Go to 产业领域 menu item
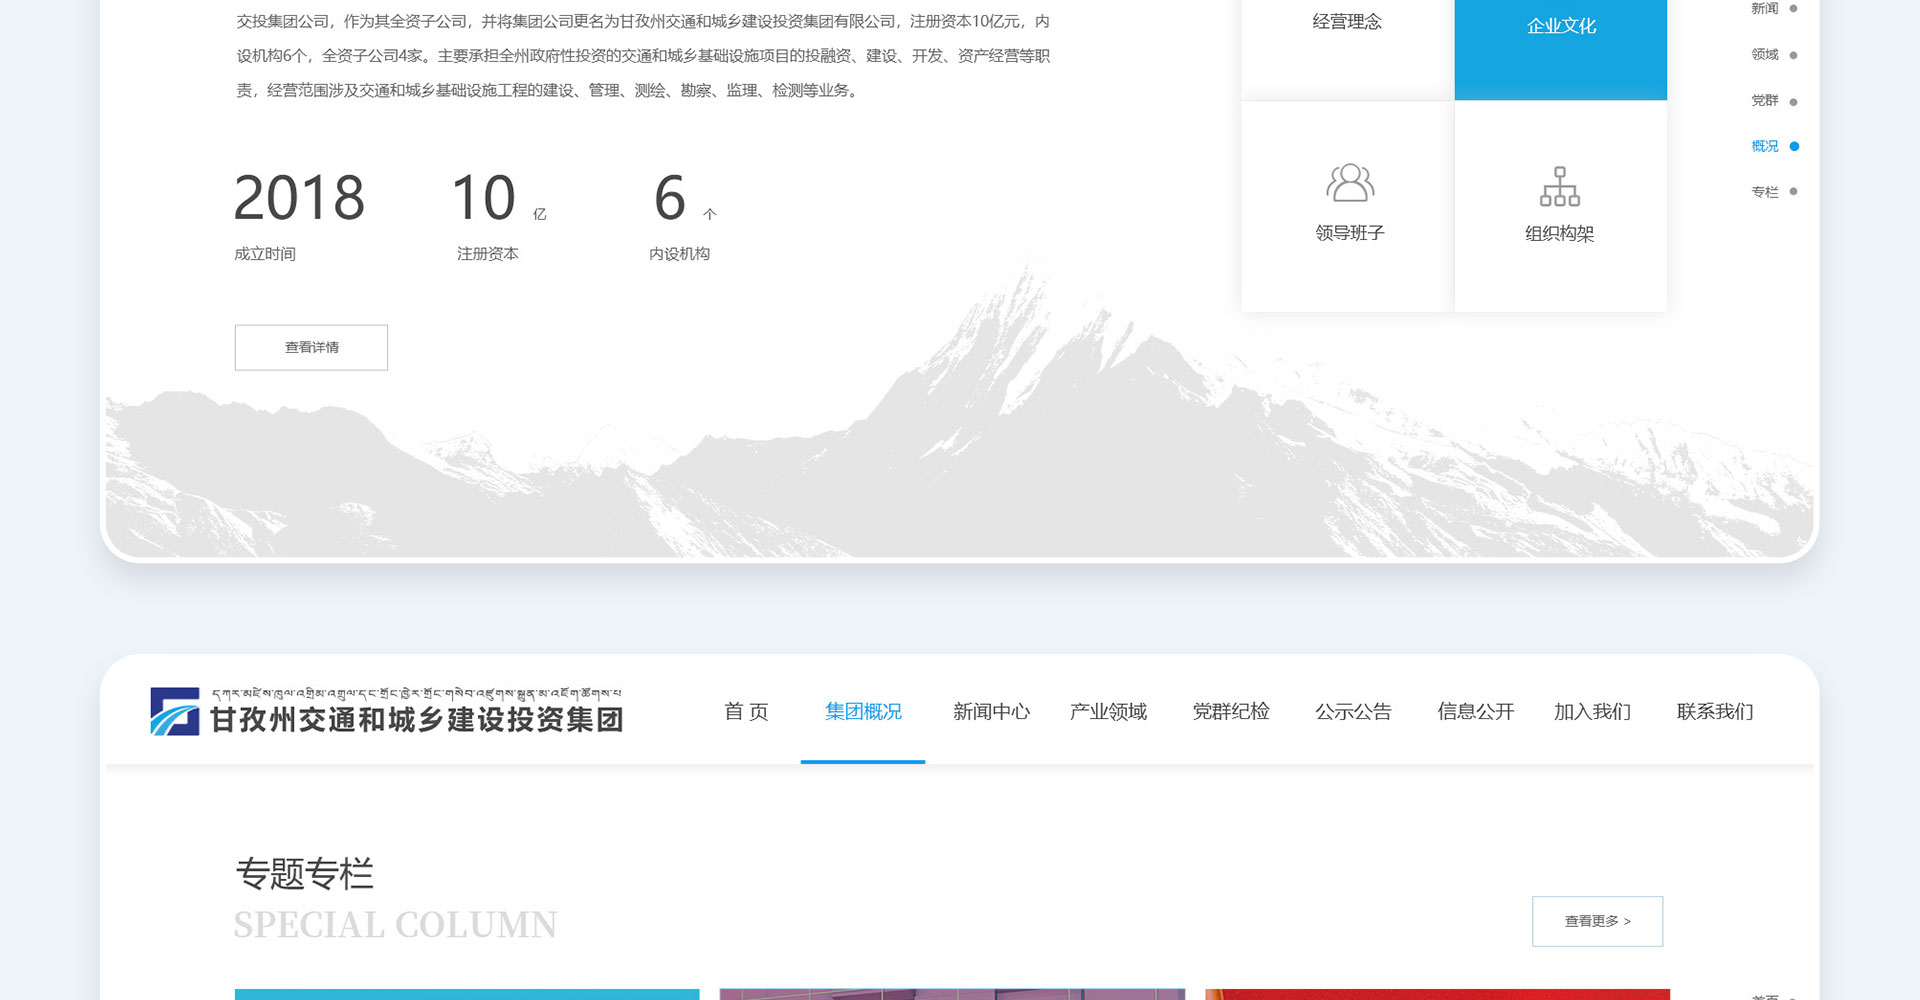Viewport: 1920px width, 1000px height. 1108,712
